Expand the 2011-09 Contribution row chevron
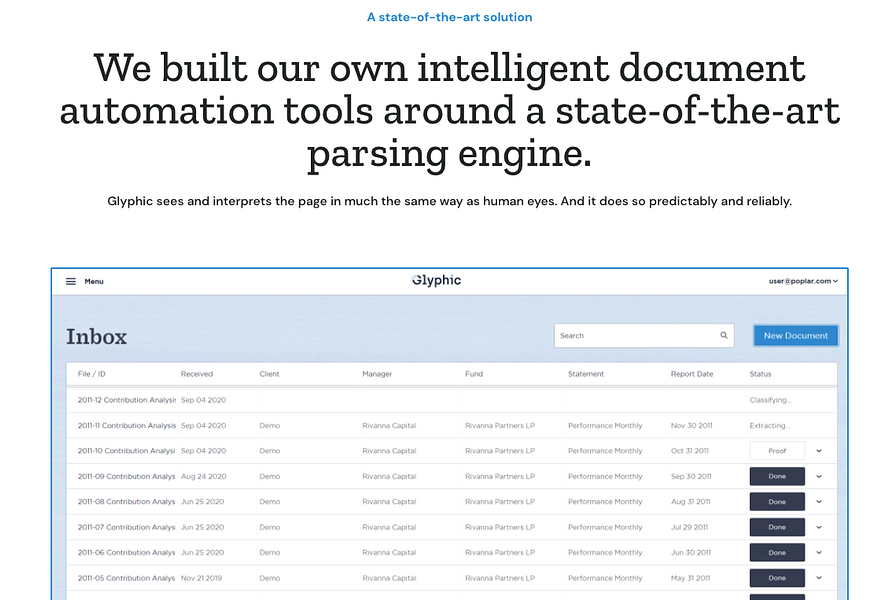This screenshot has width=893, height=600. (x=818, y=476)
